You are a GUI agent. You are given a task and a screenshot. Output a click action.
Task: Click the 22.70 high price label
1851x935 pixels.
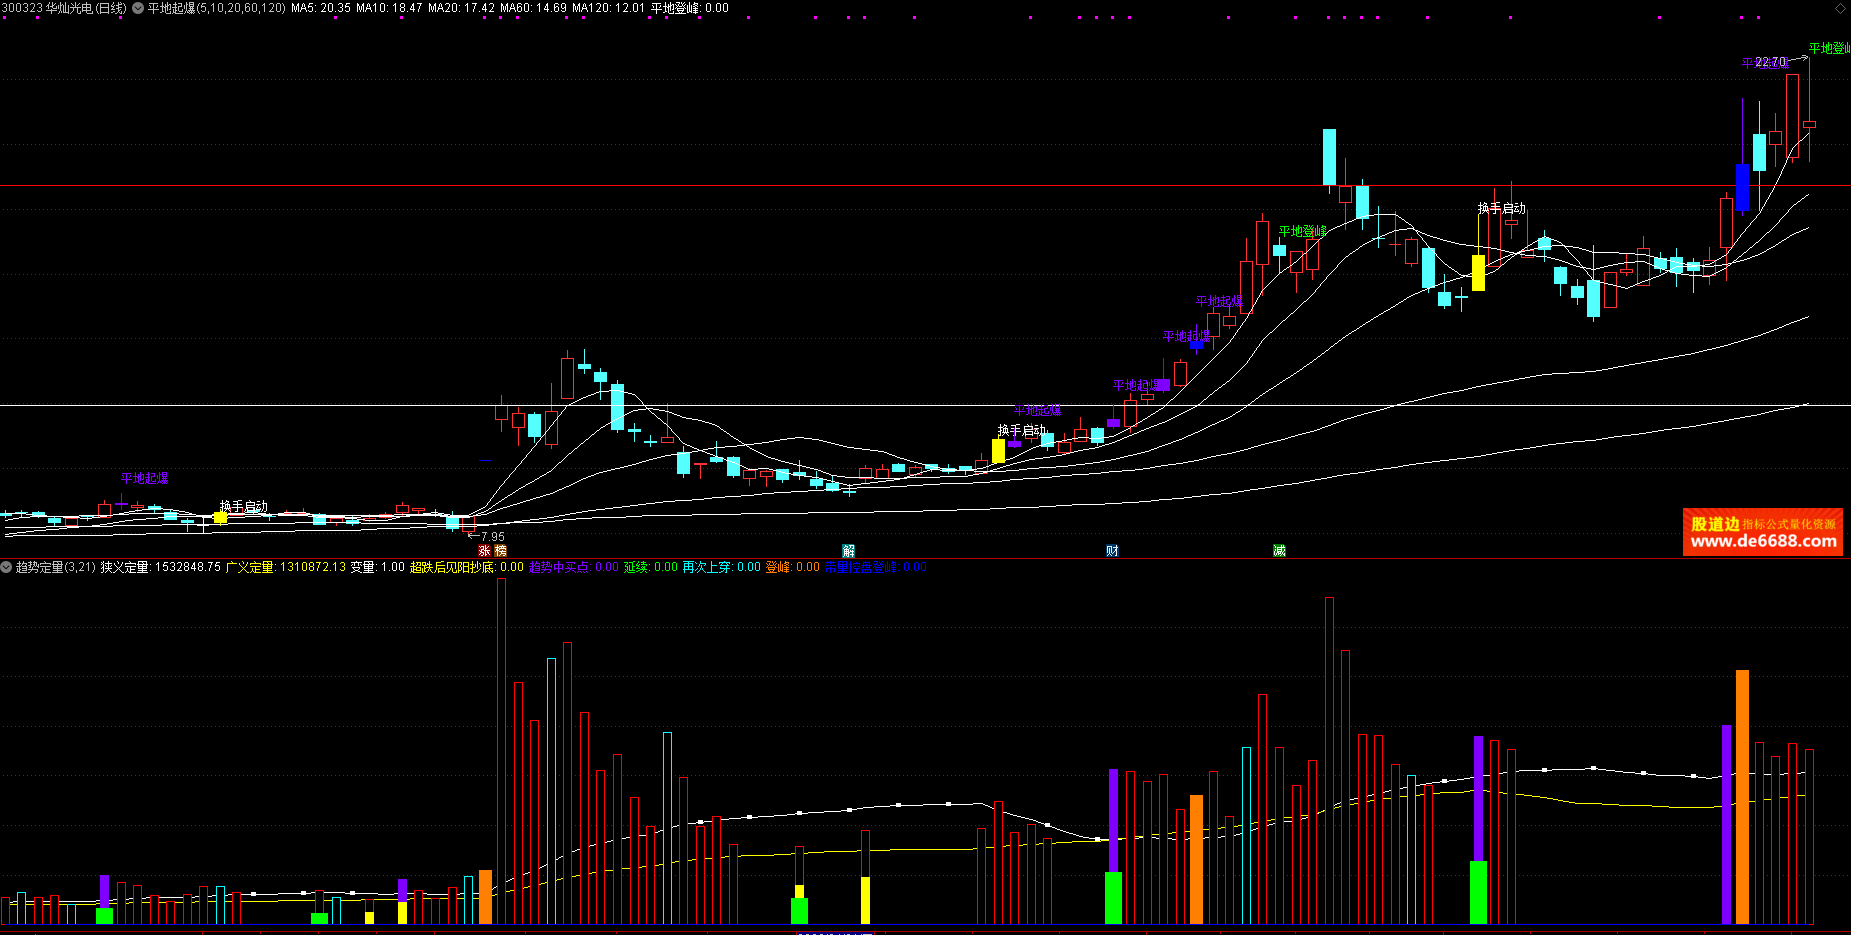tap(1770, 62)
